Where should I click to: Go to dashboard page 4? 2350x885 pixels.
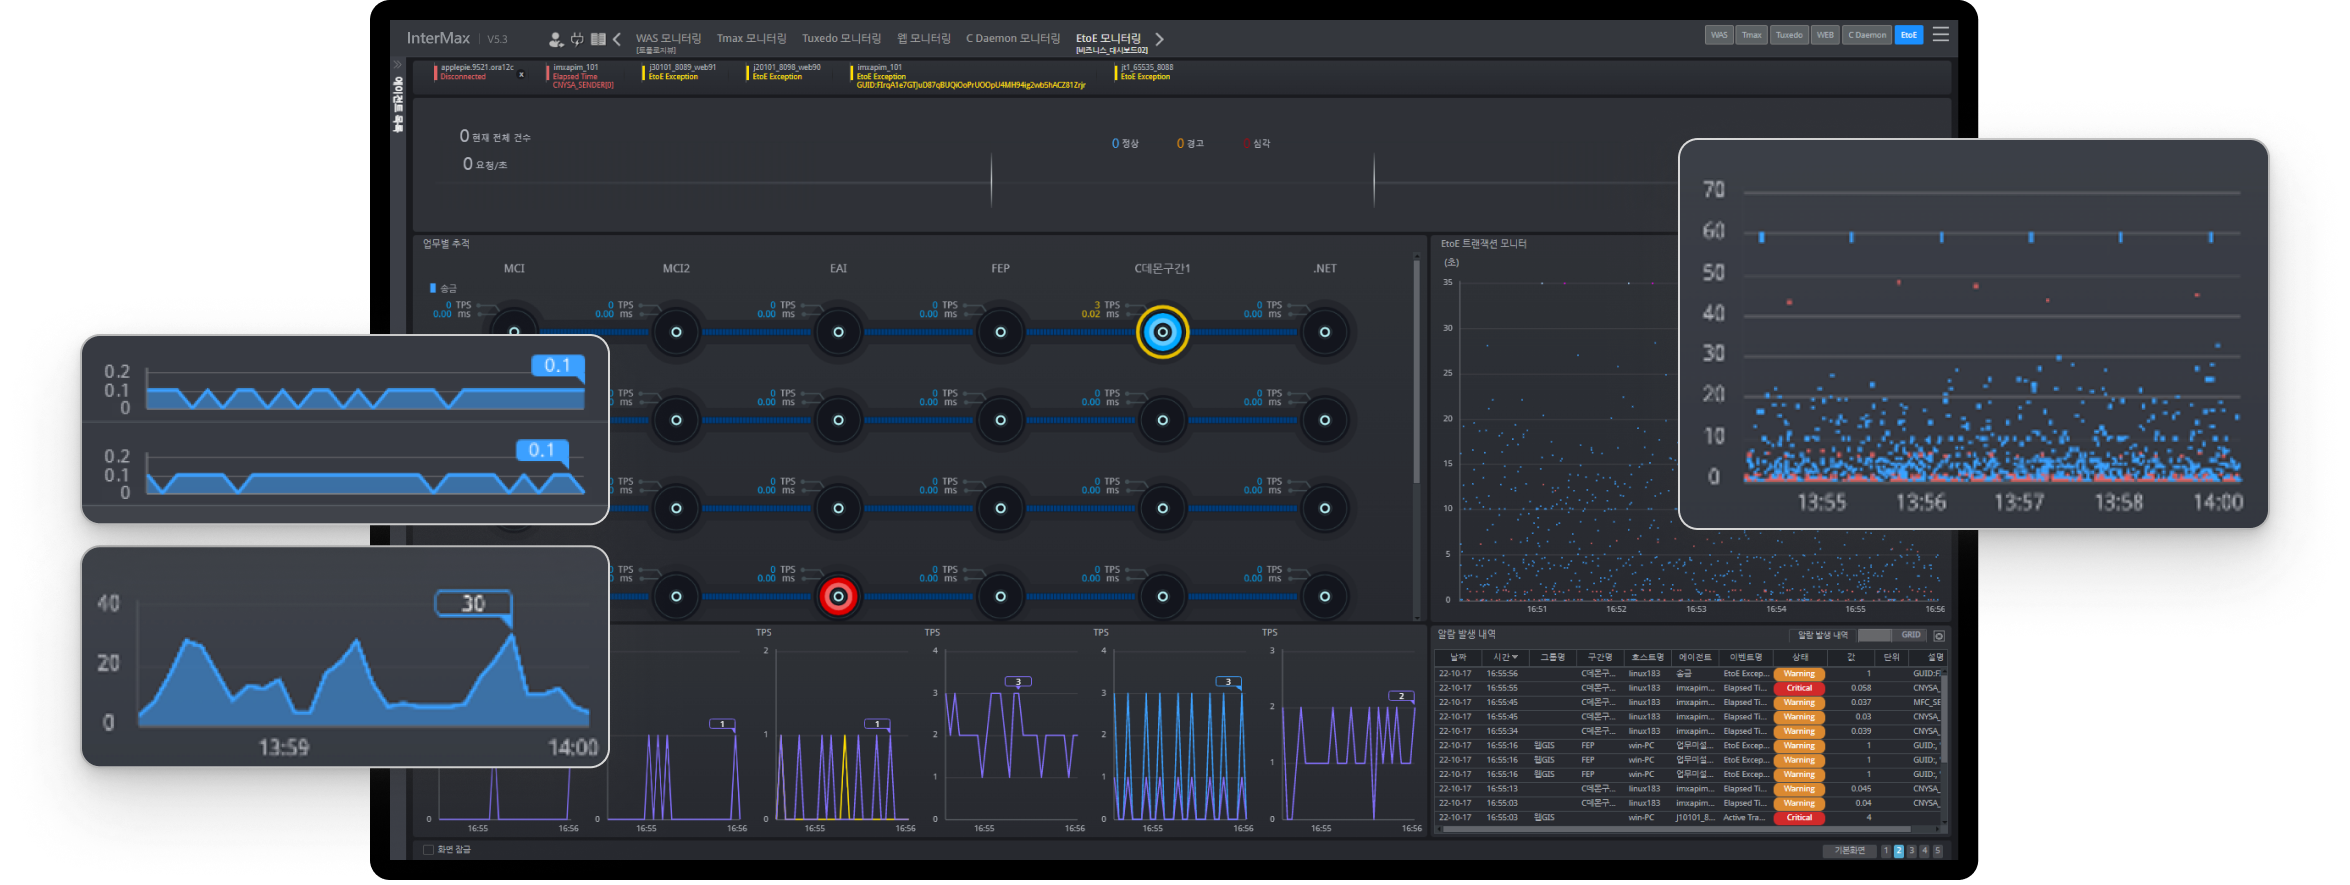tap(1924, 851)
